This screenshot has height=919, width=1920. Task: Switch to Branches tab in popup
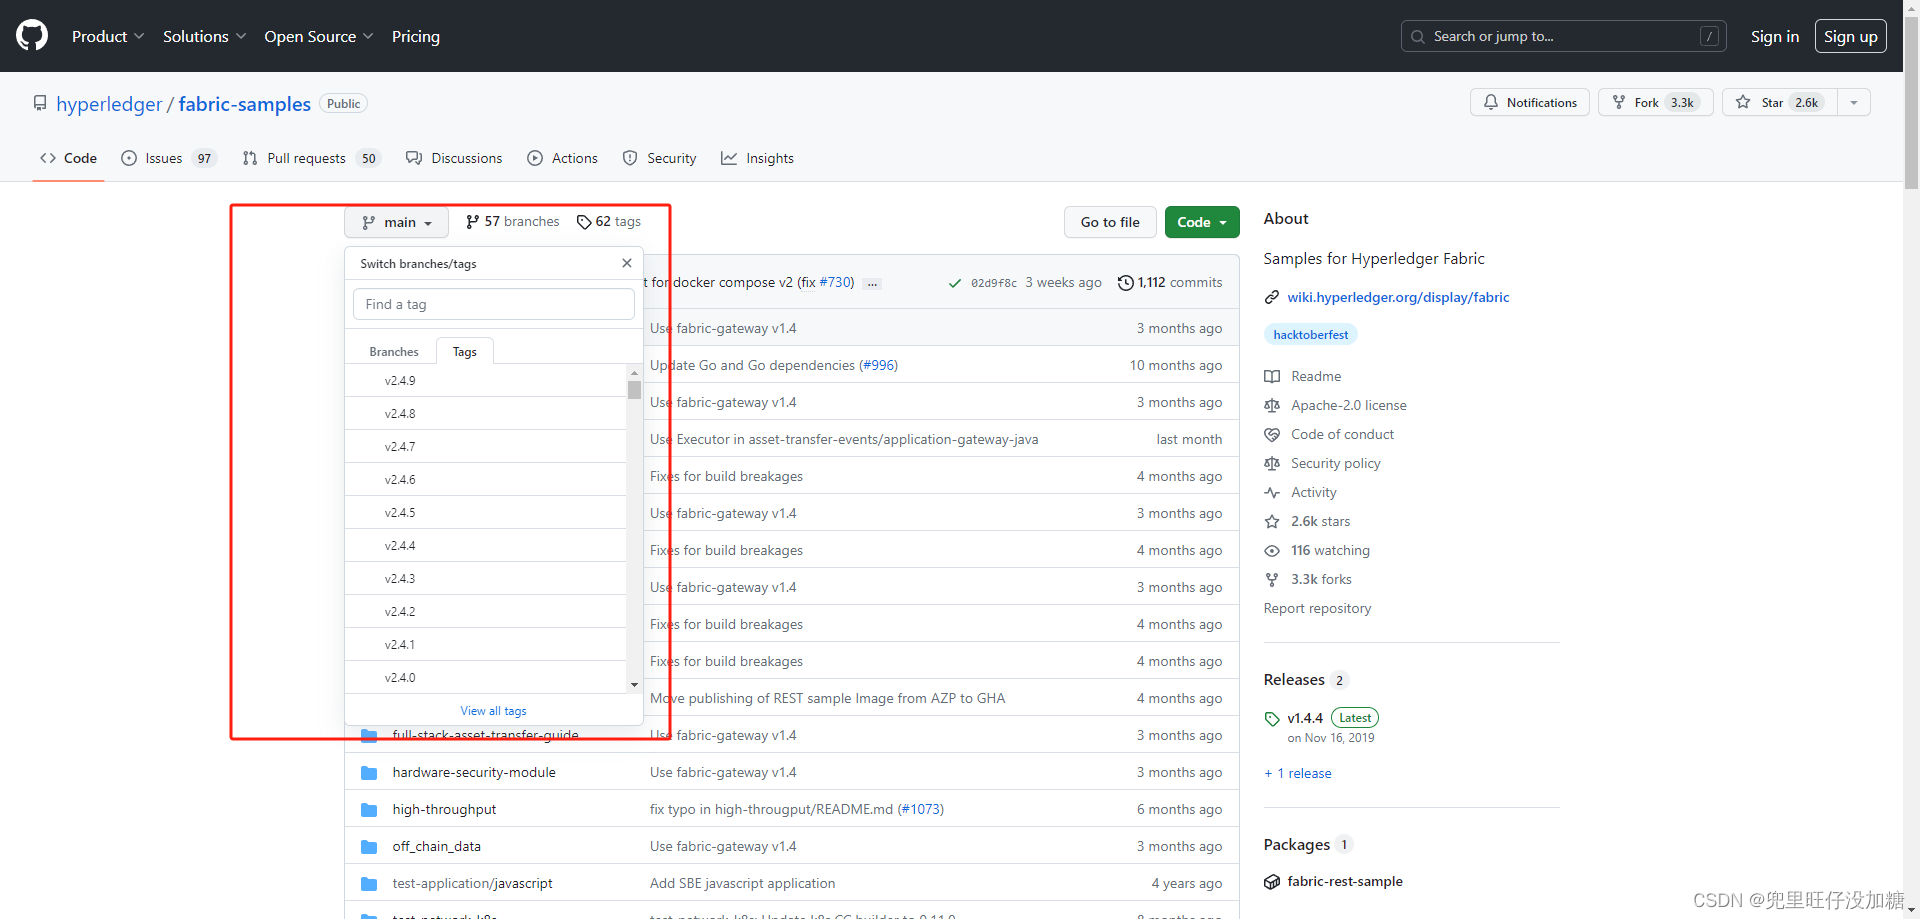[x=394, y=351]
